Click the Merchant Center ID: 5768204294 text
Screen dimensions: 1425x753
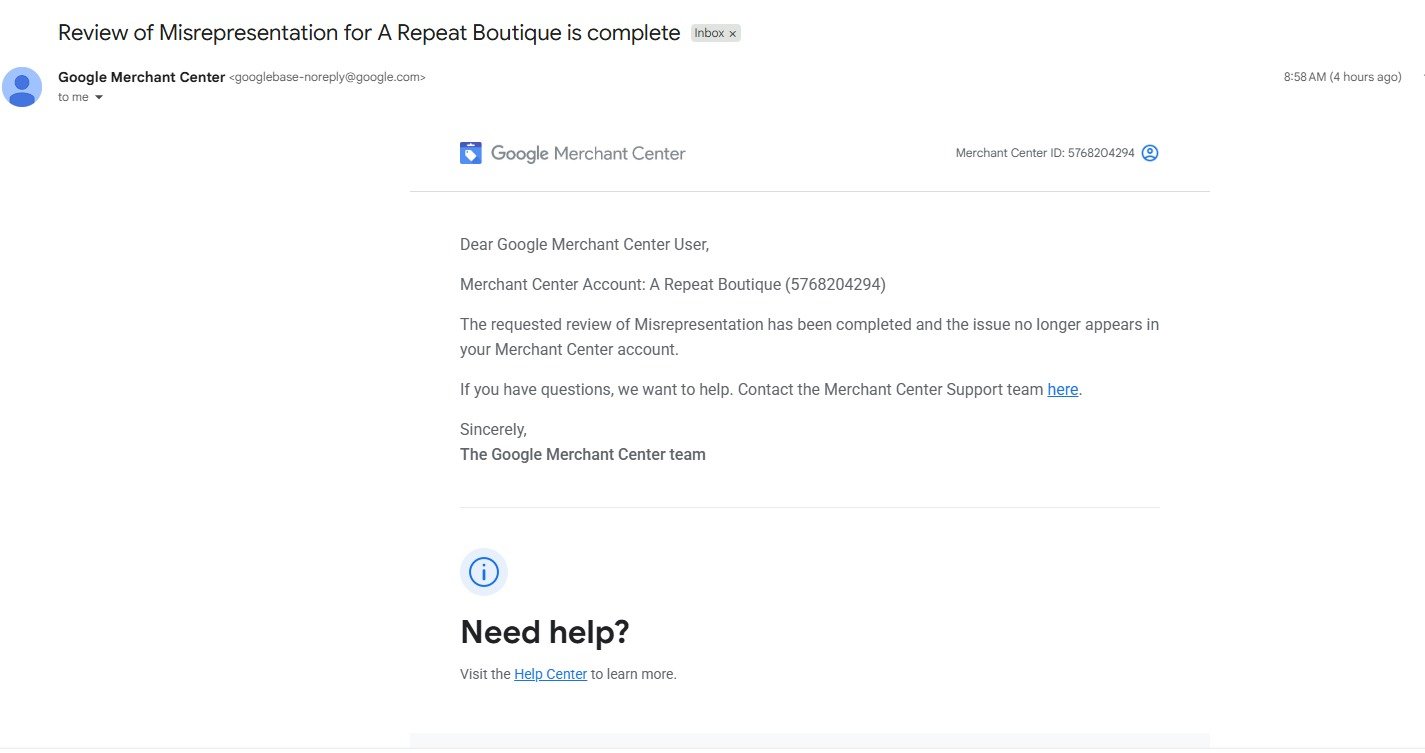1045,153
